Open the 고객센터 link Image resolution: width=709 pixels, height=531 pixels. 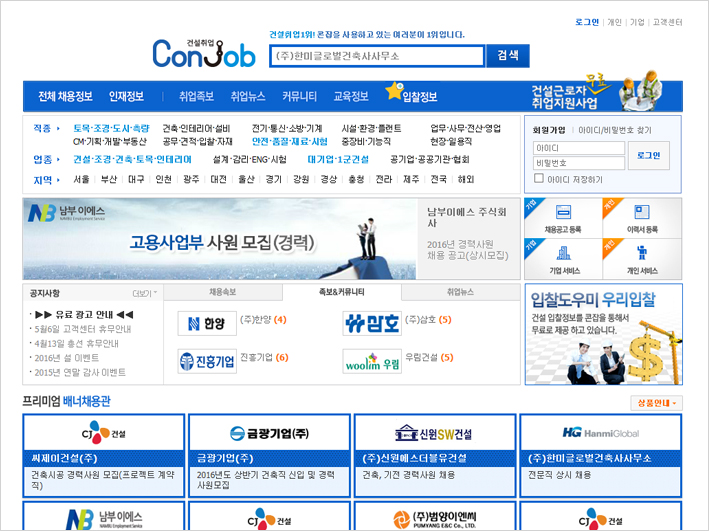(x=667, y=22)
